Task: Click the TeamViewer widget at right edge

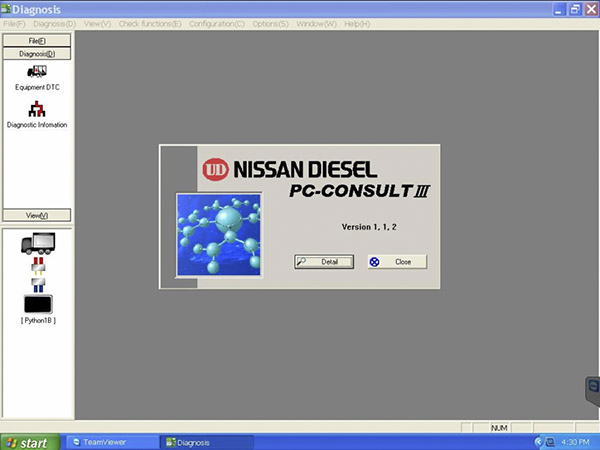Action: pos(592,389)
